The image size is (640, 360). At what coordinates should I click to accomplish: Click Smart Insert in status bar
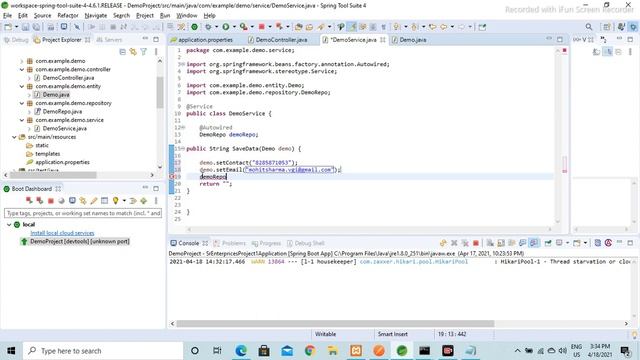(x=393, y=334)
